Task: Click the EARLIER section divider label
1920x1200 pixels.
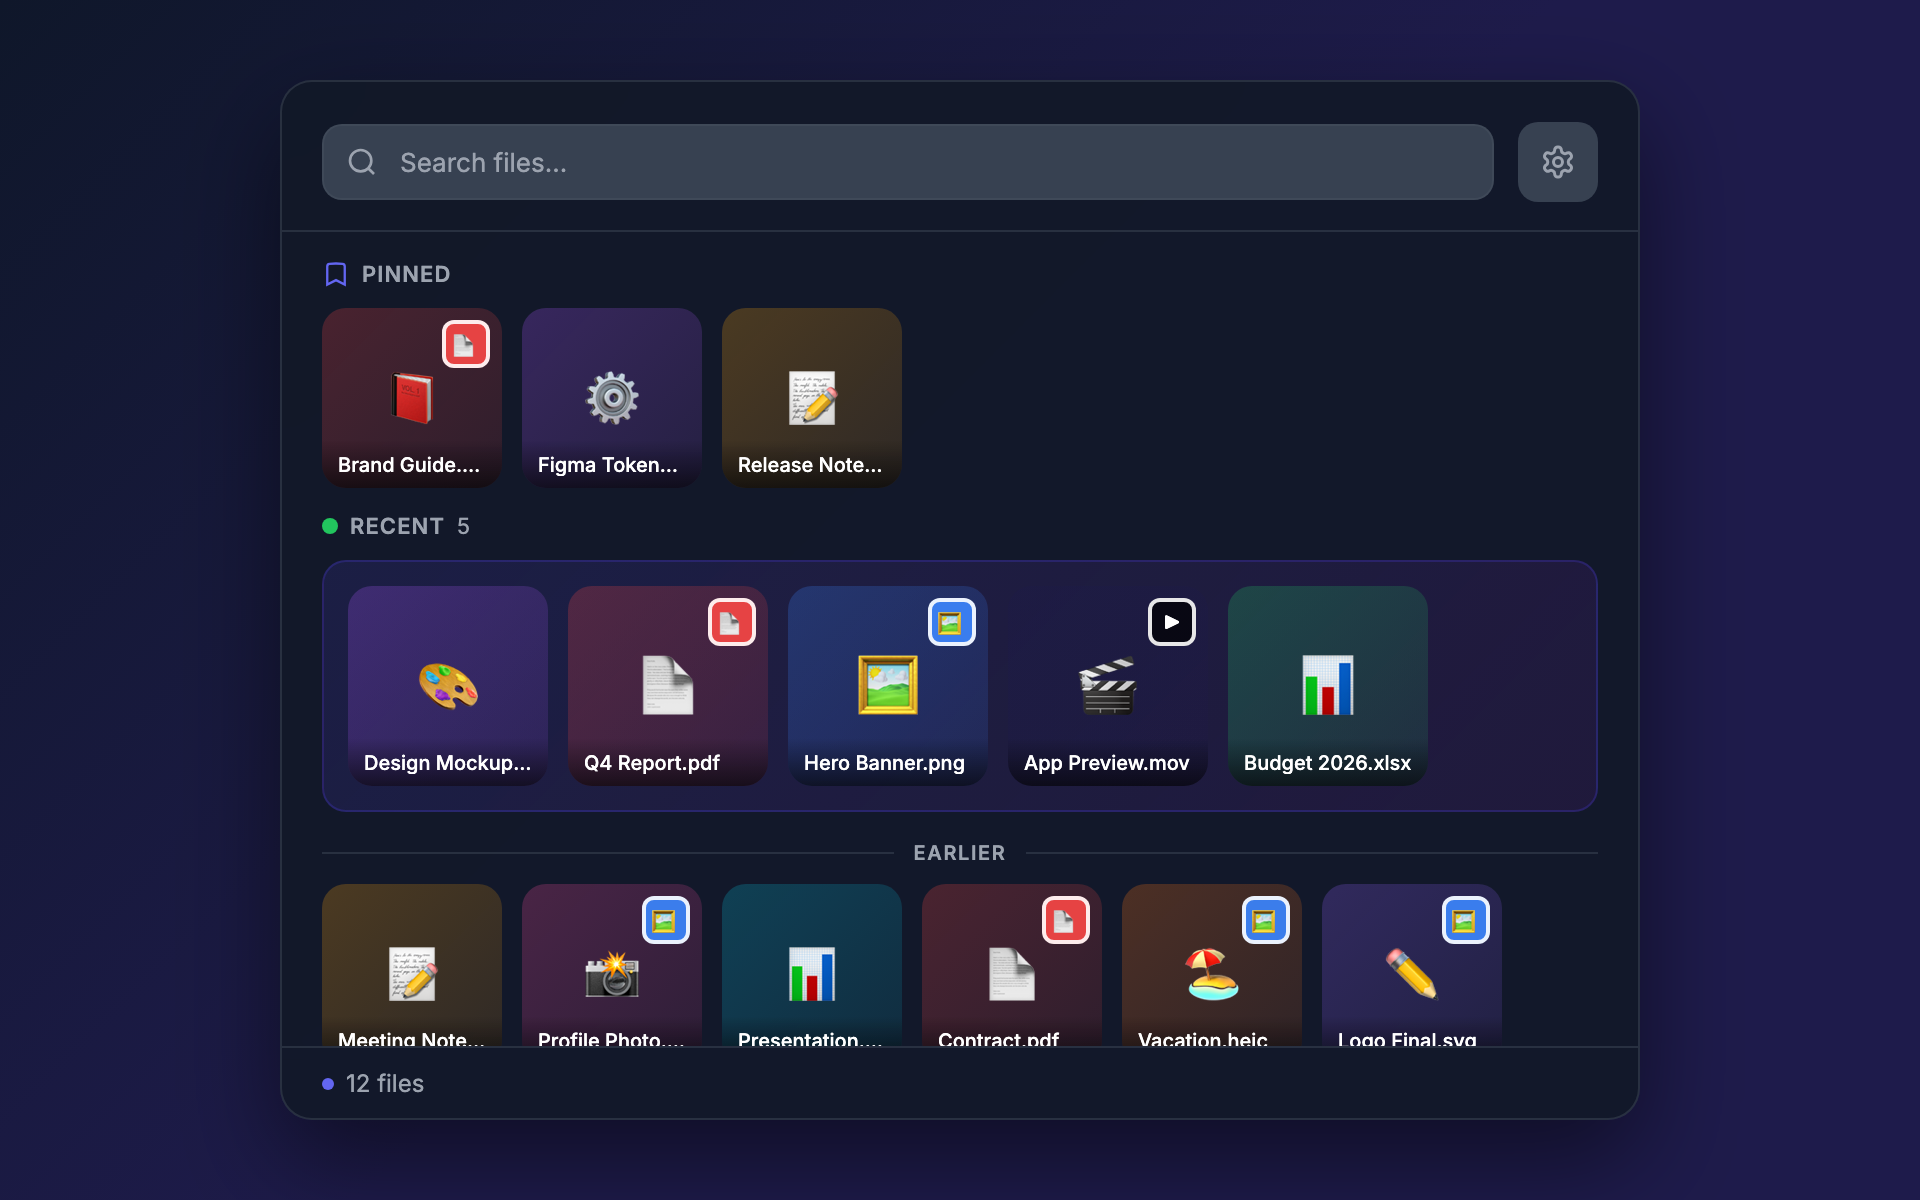Action: (x=959, y=852)
